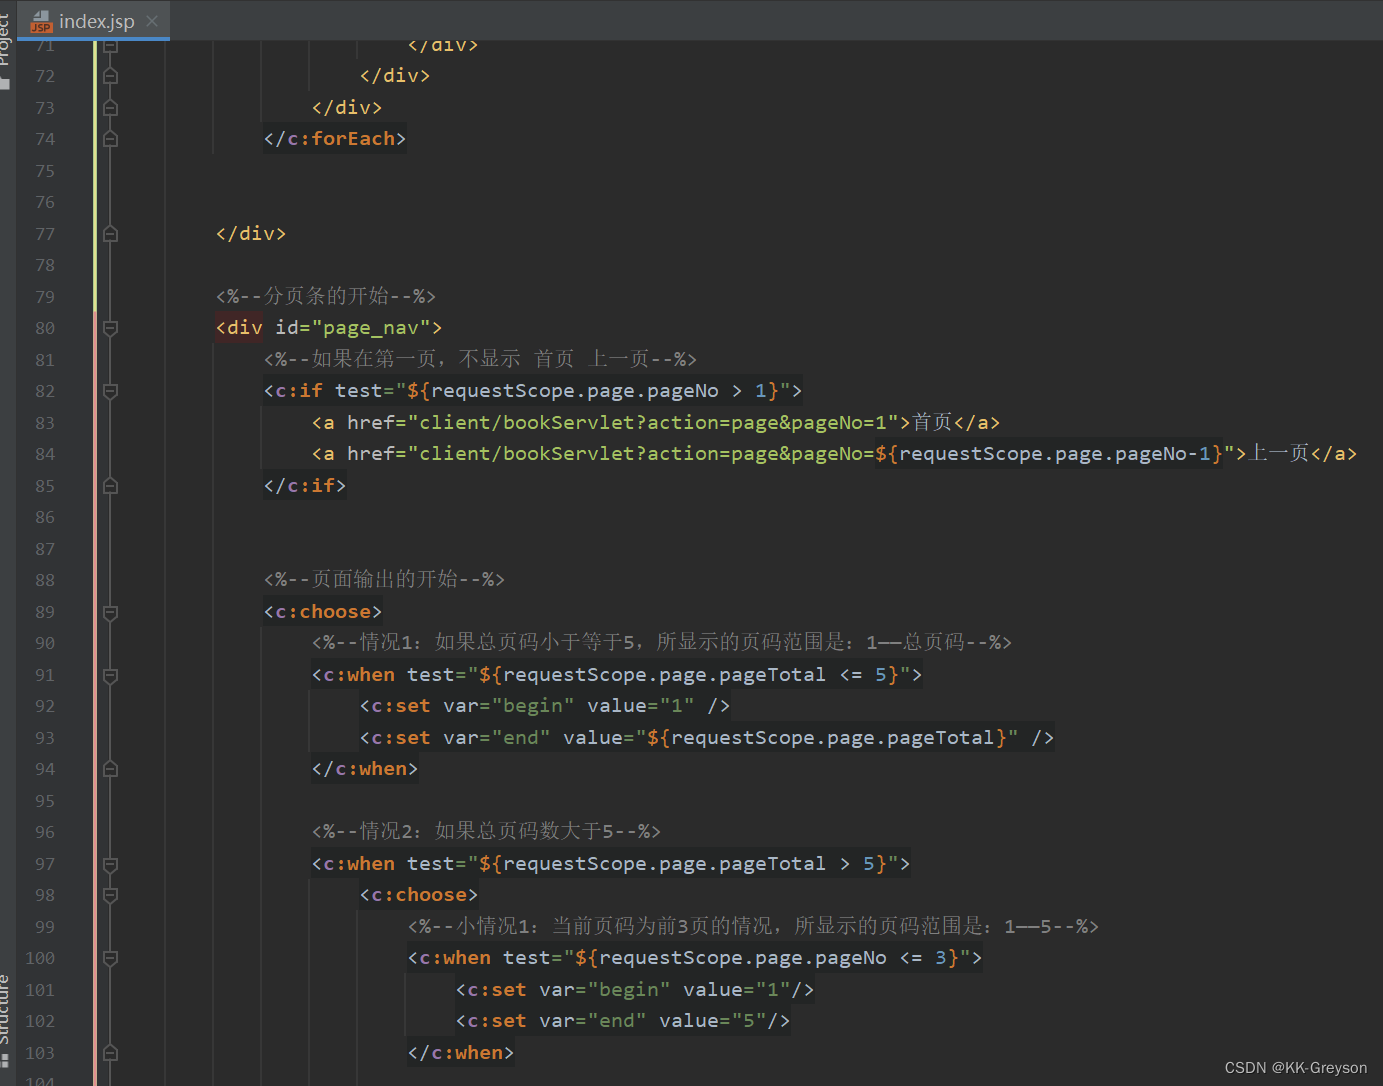The height and width of the screenshot is (1086, 1383).
Task: Fold the c:if block at line 82
Action: [x=111, y=391]
